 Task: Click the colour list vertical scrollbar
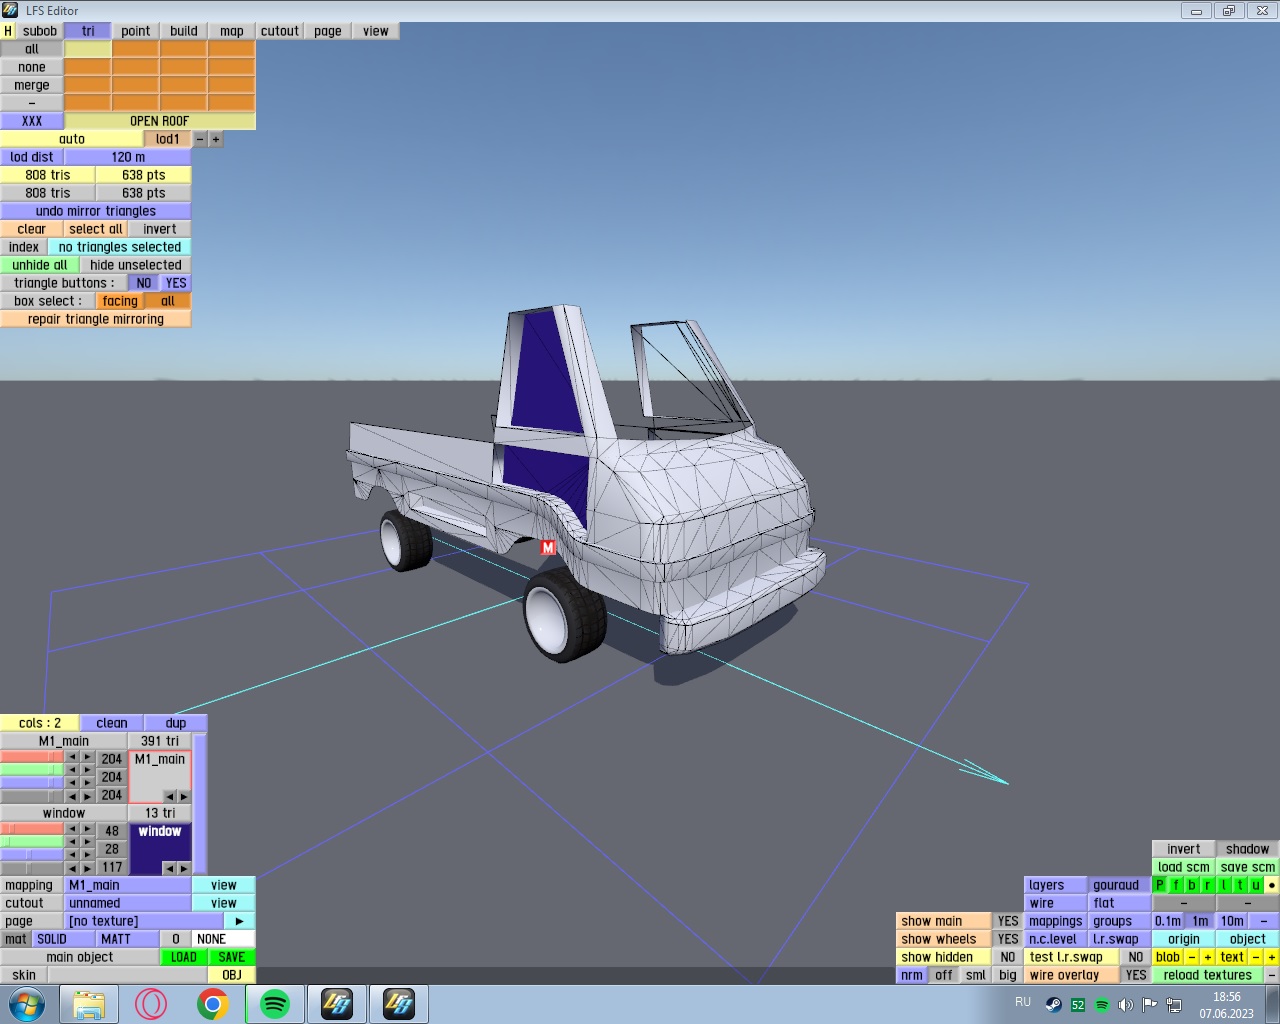click(200, 804)
